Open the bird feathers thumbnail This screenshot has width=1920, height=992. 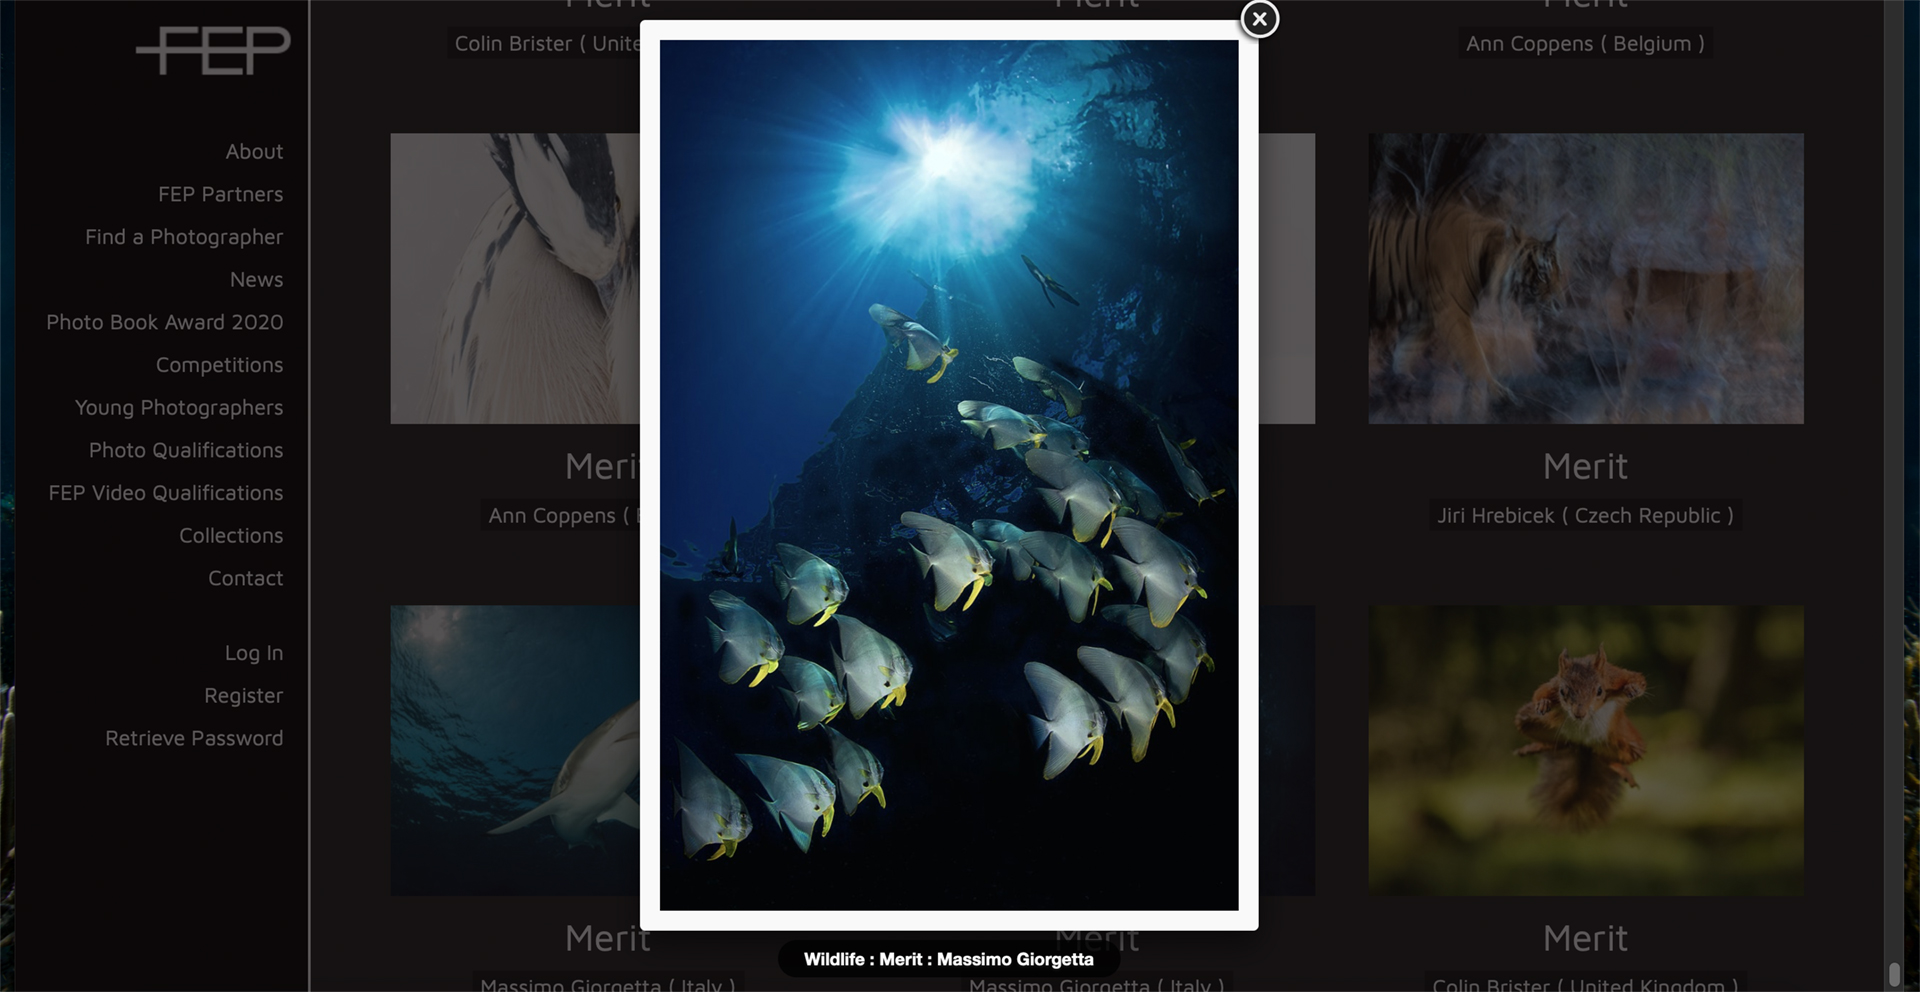(x=515, y=279)
